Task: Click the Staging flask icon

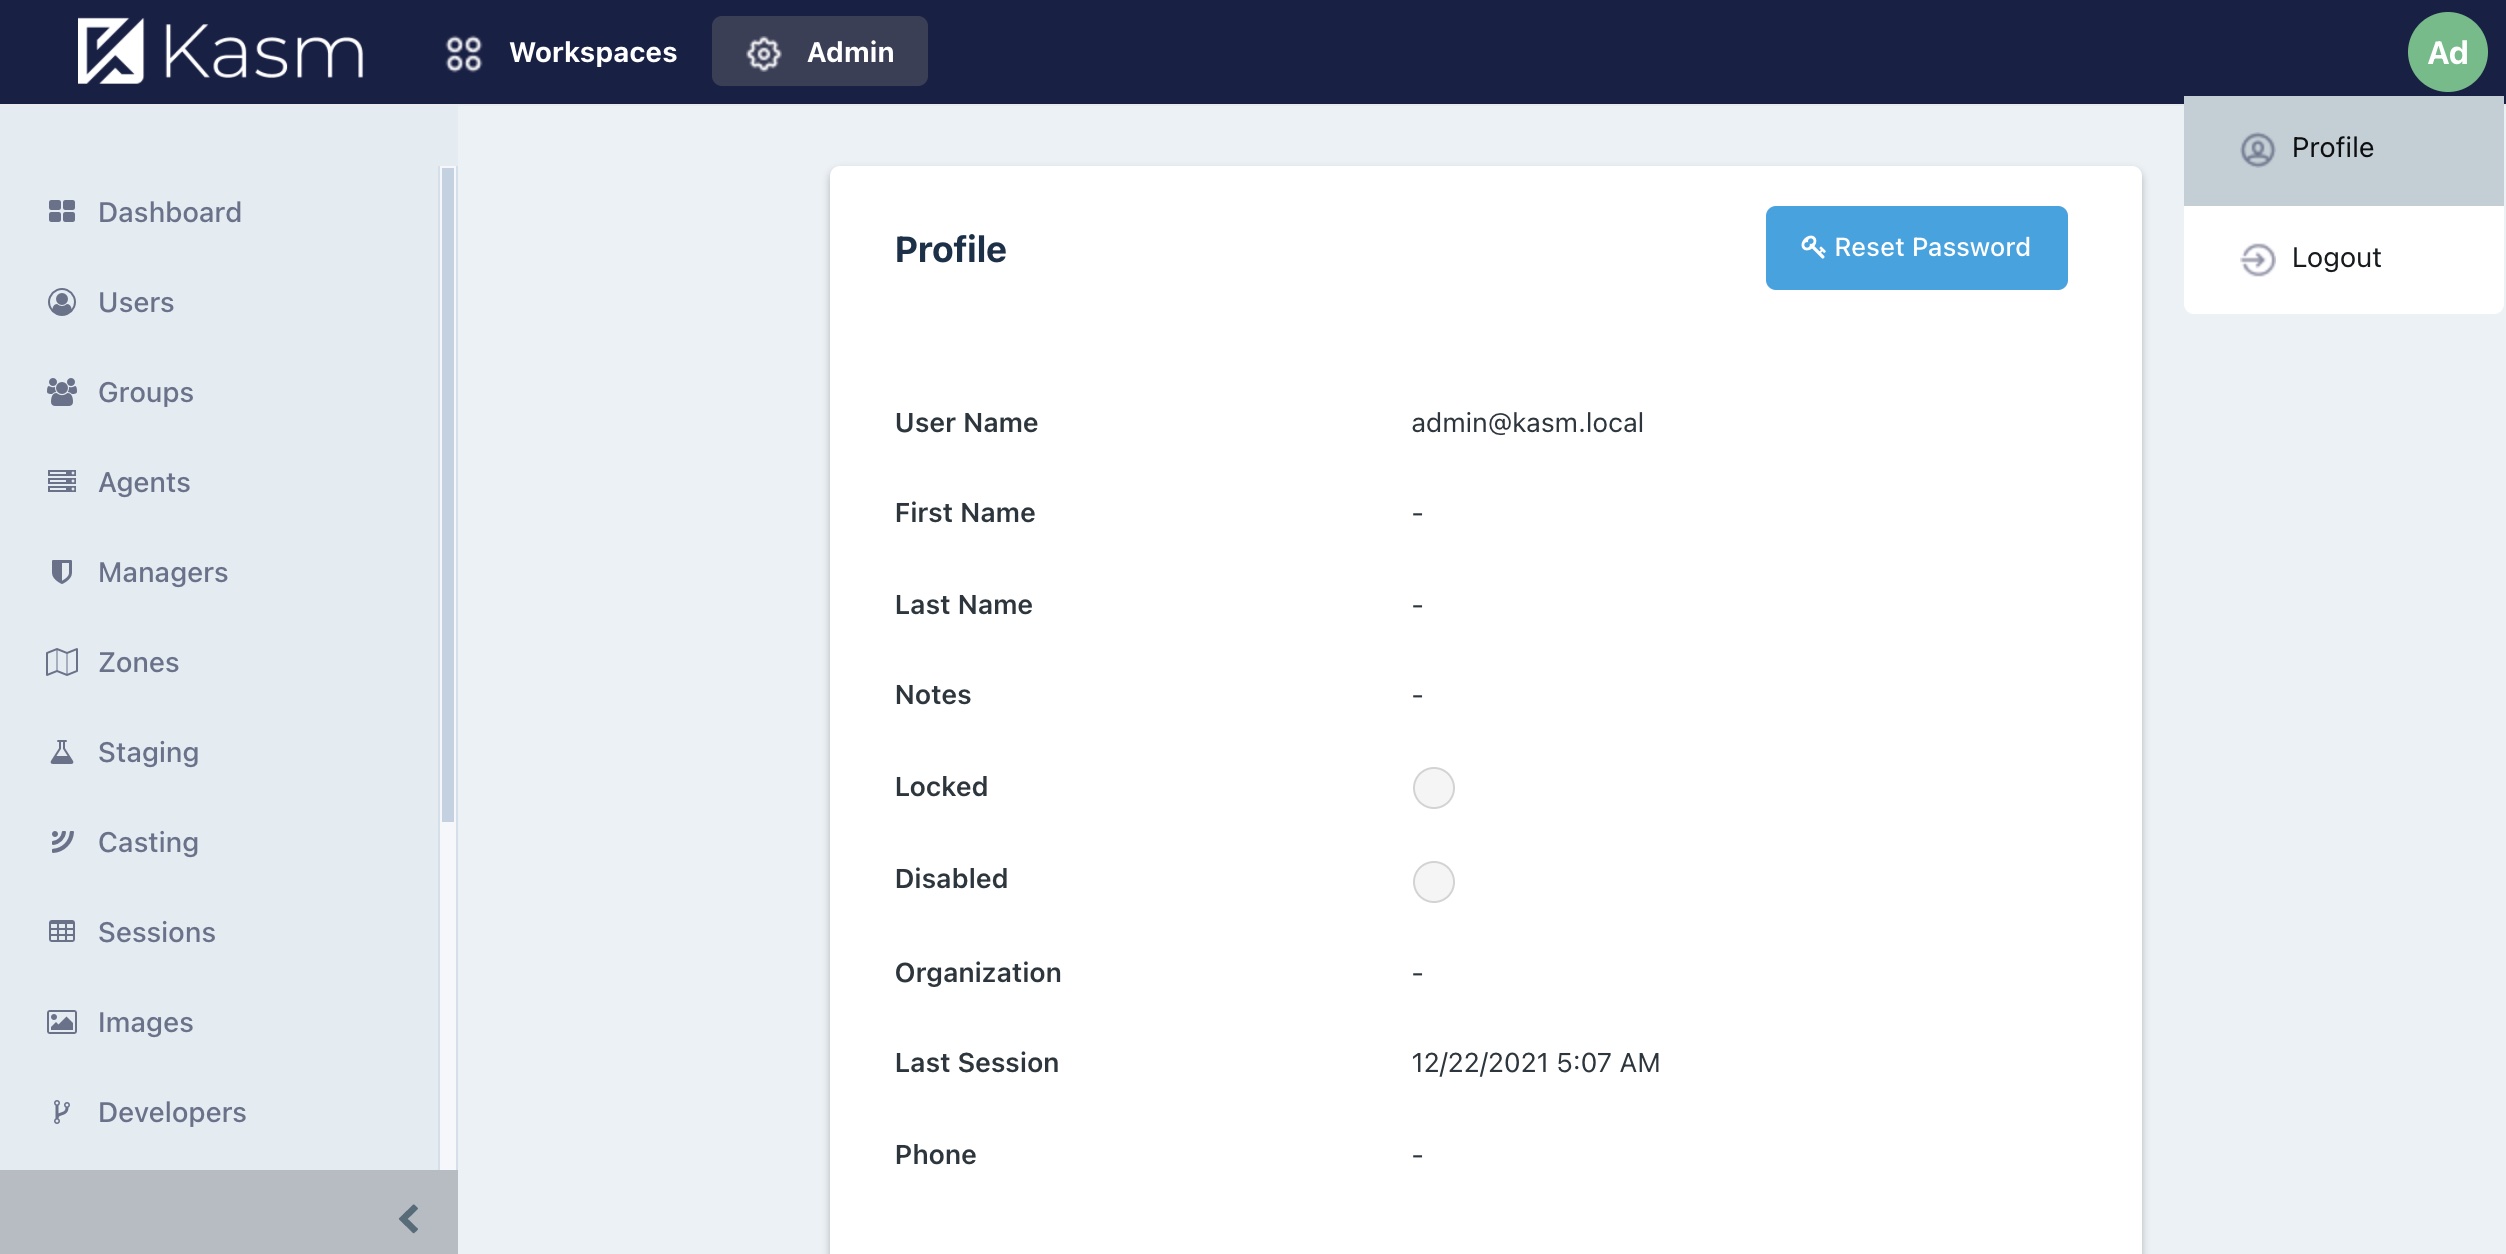Action: 61,751
